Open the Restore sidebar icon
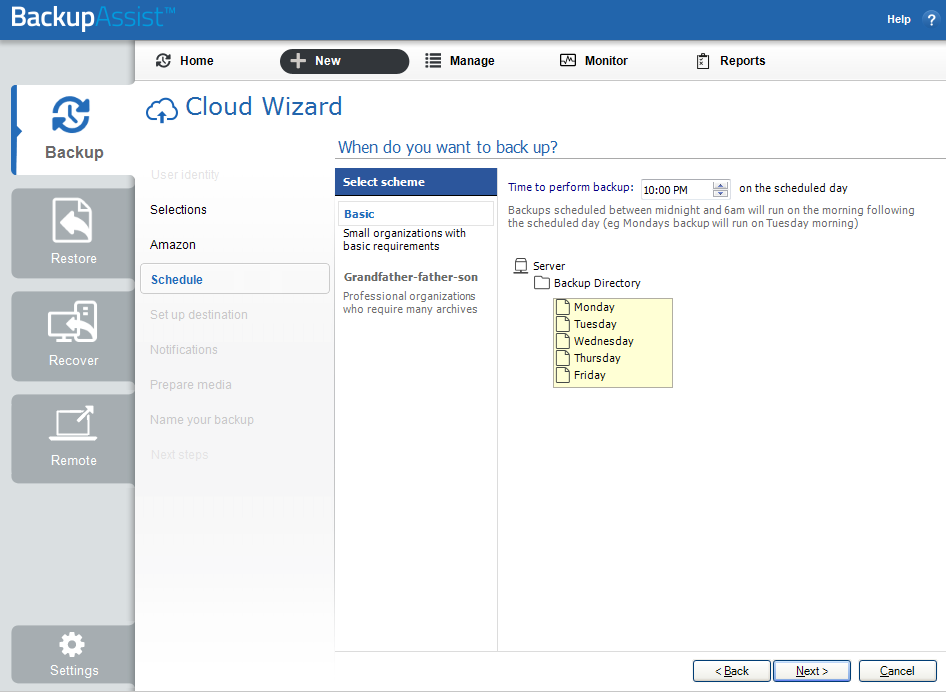946x692 pixels. coord(73,220)
